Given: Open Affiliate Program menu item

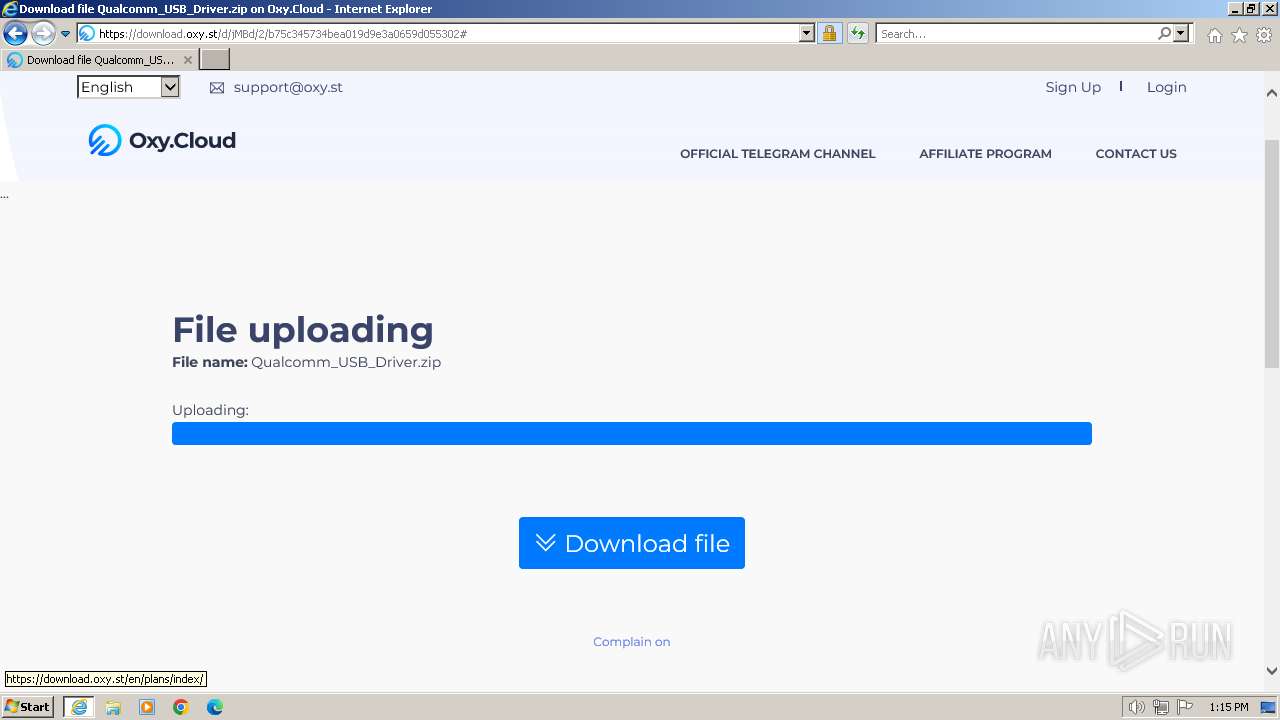Looking at the screenshot, I should tap(985, 154).
